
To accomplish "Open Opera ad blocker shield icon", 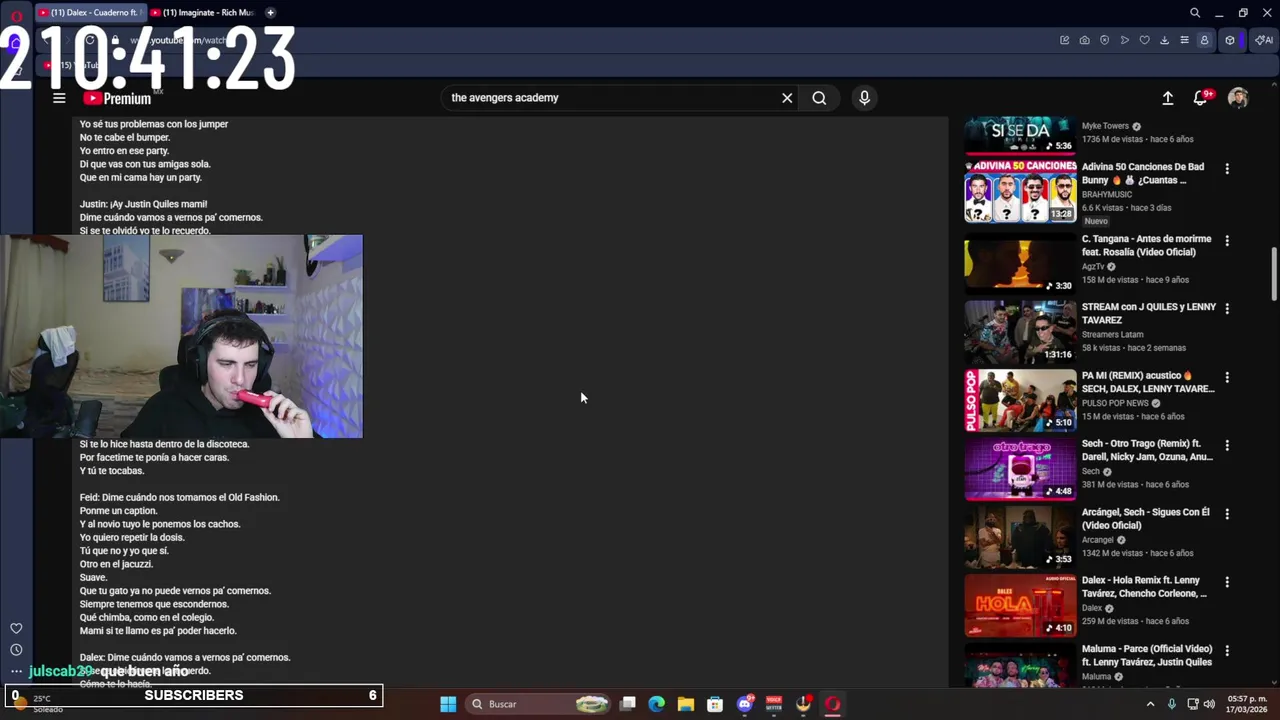I will [1104, 40].
